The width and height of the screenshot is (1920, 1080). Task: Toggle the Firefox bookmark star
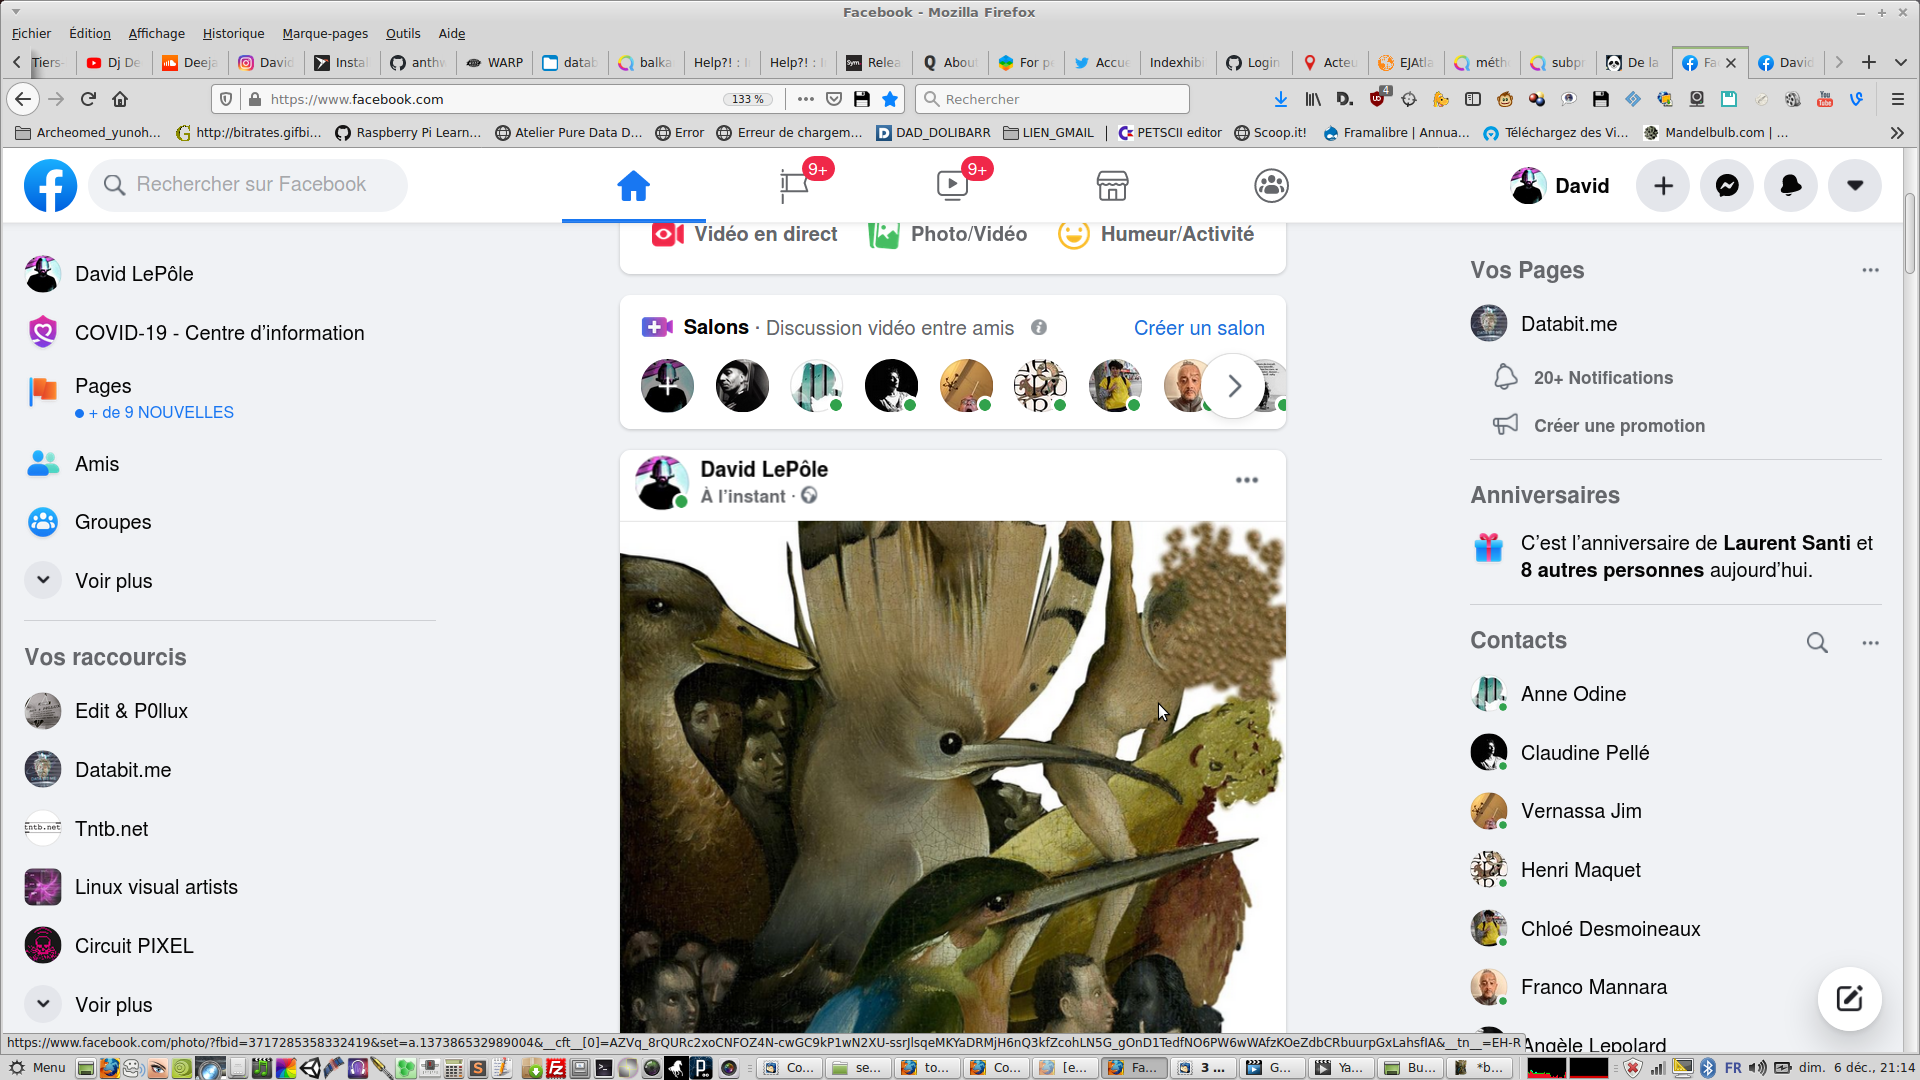(x=890, y=99)
